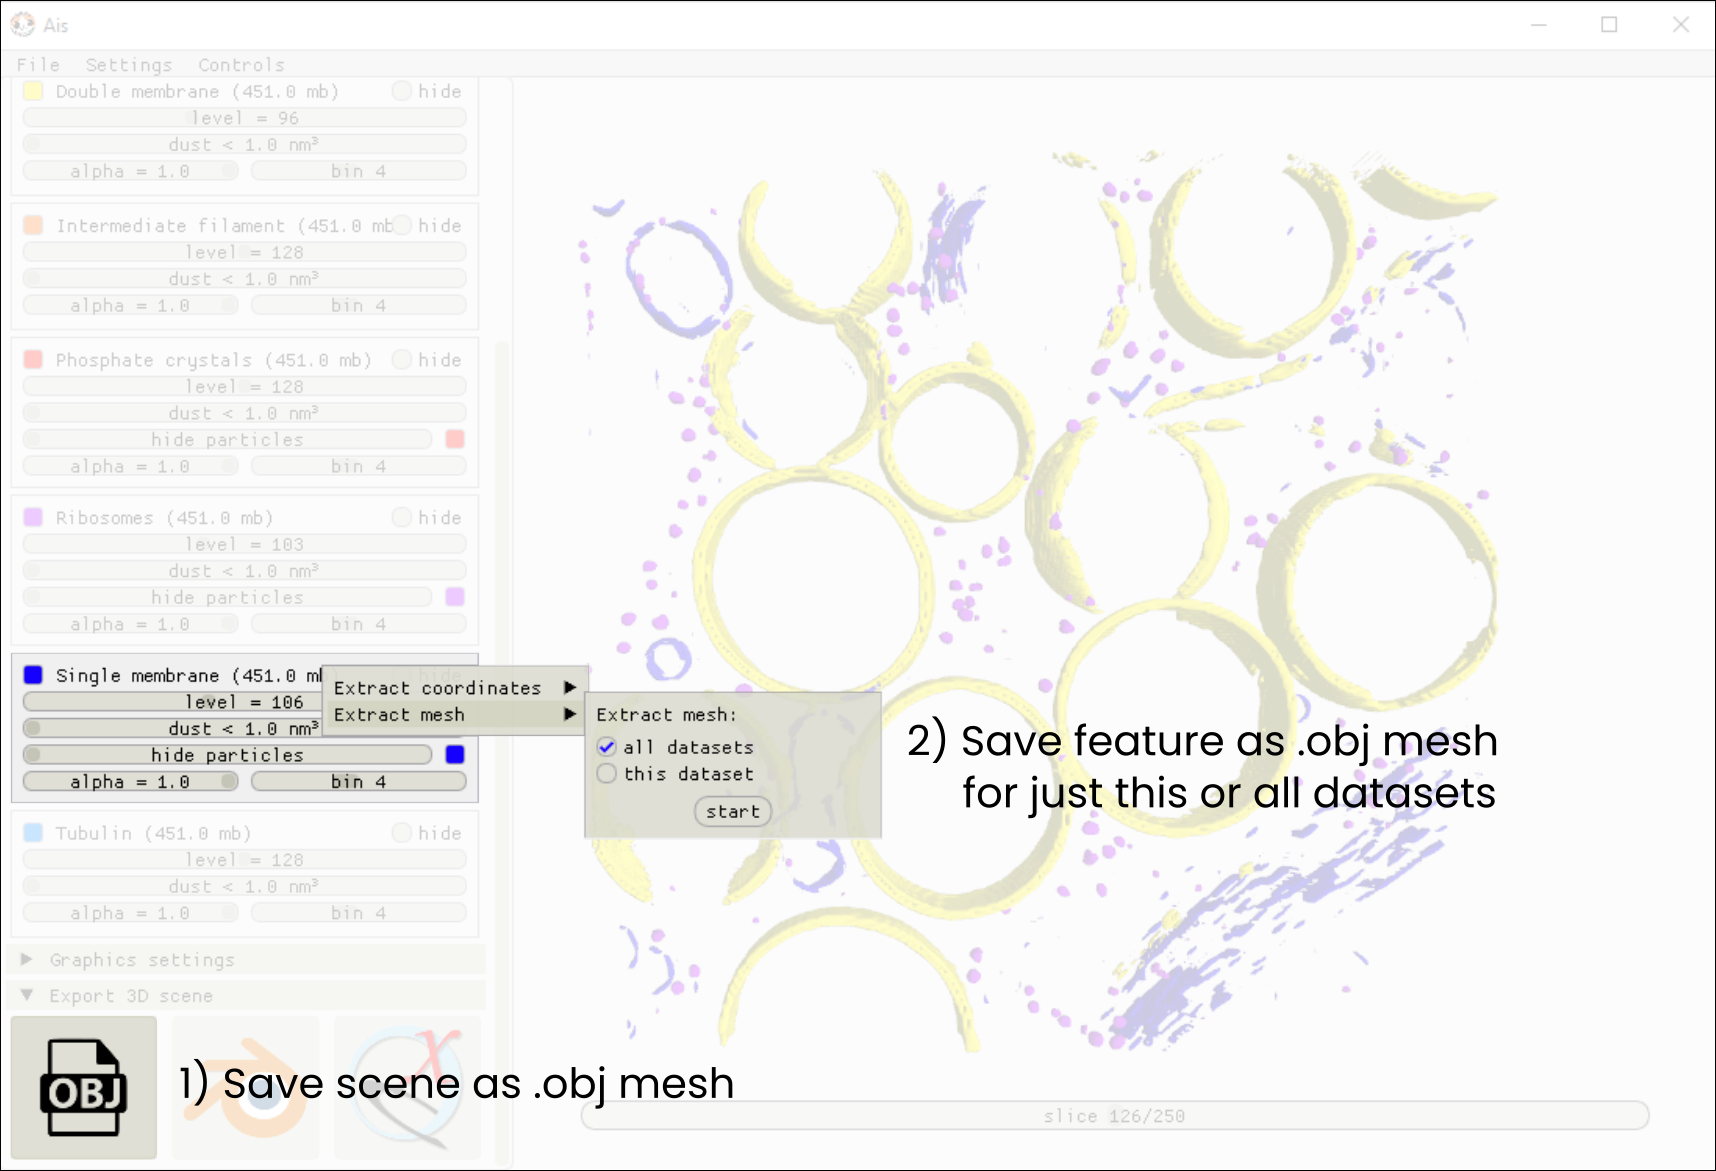Click start to extract mesh
Screen dimensions: 1716x1171
(x=733, y=812)
